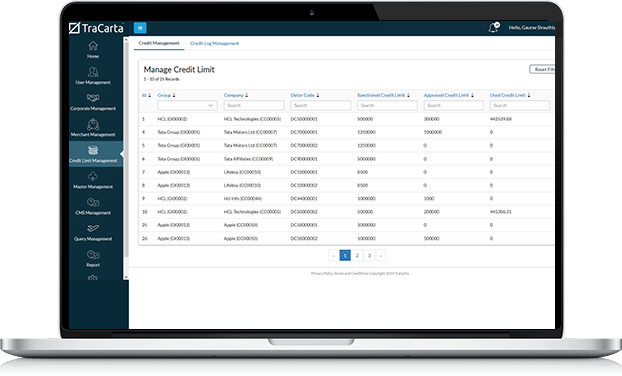Go to next page arrow
This screenshot has width=622, height=376.
[381, 256]
